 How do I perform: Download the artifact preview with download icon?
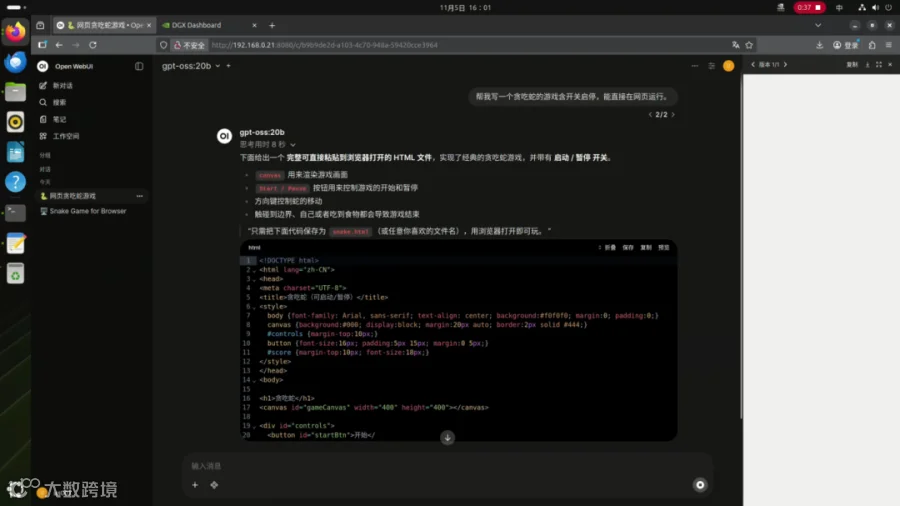867,65
